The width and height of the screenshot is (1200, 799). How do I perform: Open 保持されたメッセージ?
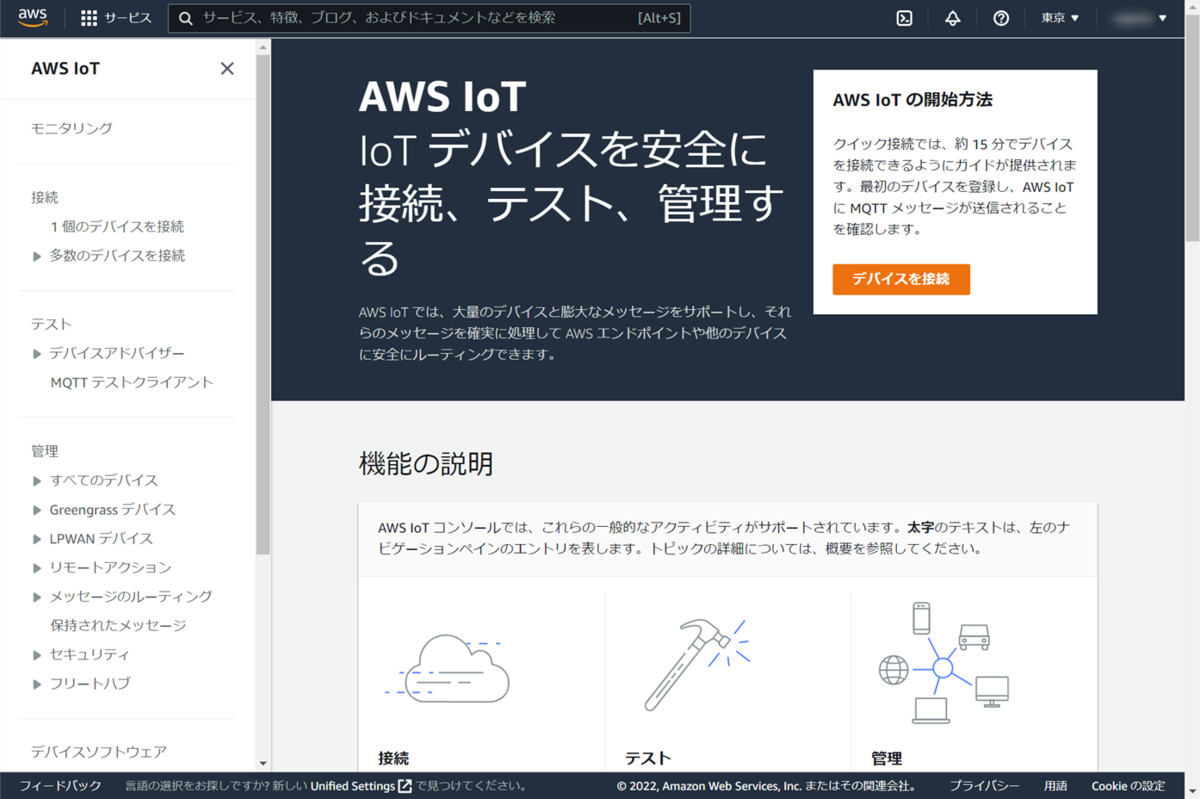(118, 626)
